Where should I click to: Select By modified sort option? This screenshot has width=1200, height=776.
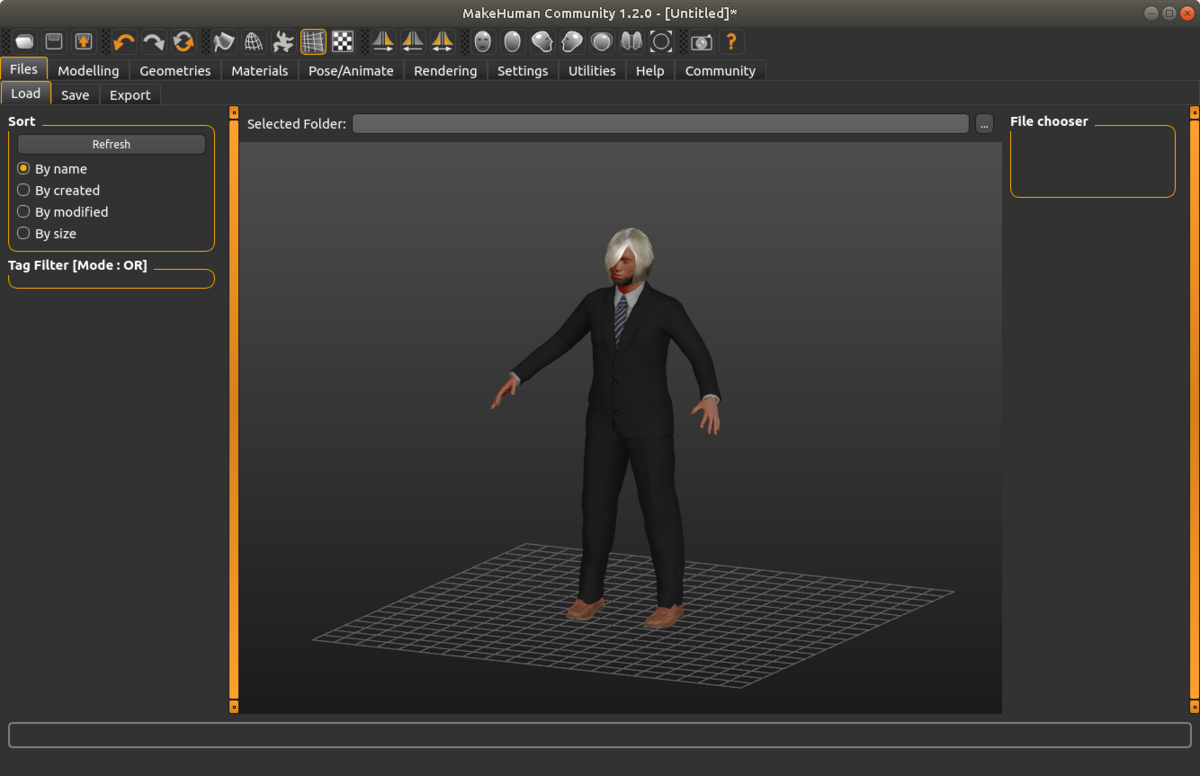click(24, 212)
